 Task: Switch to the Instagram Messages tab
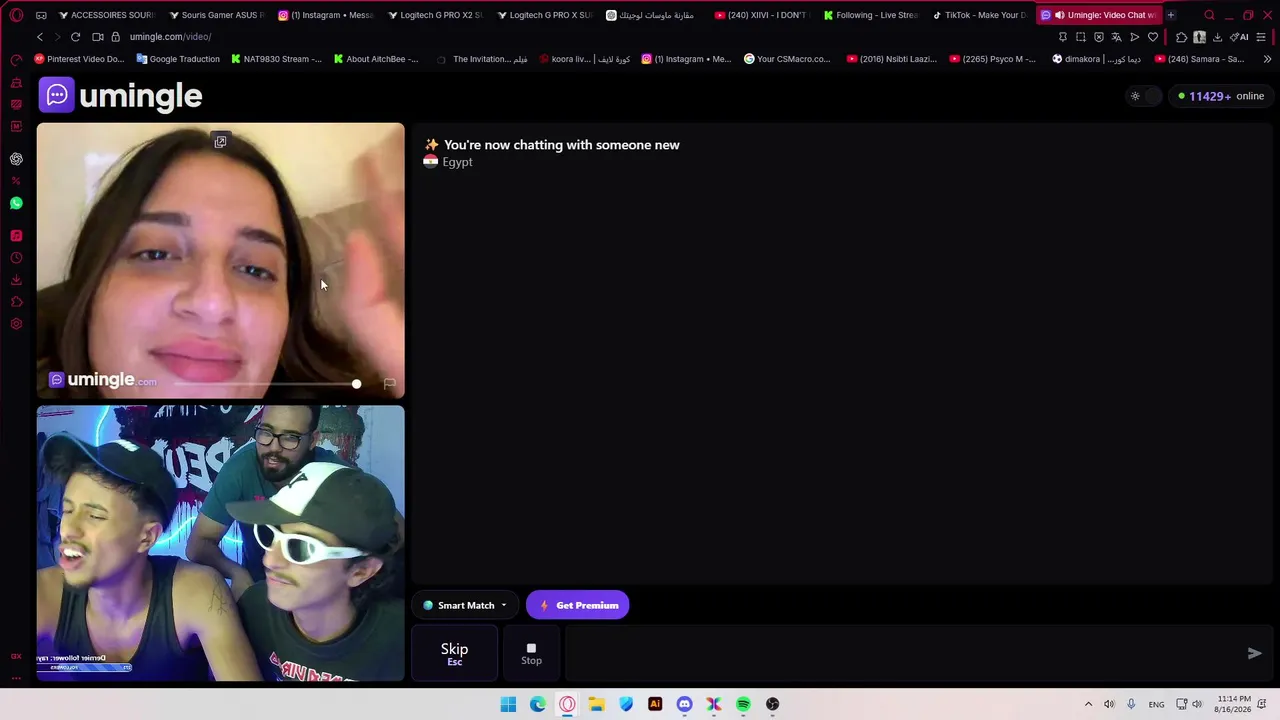tap(325, 15)
